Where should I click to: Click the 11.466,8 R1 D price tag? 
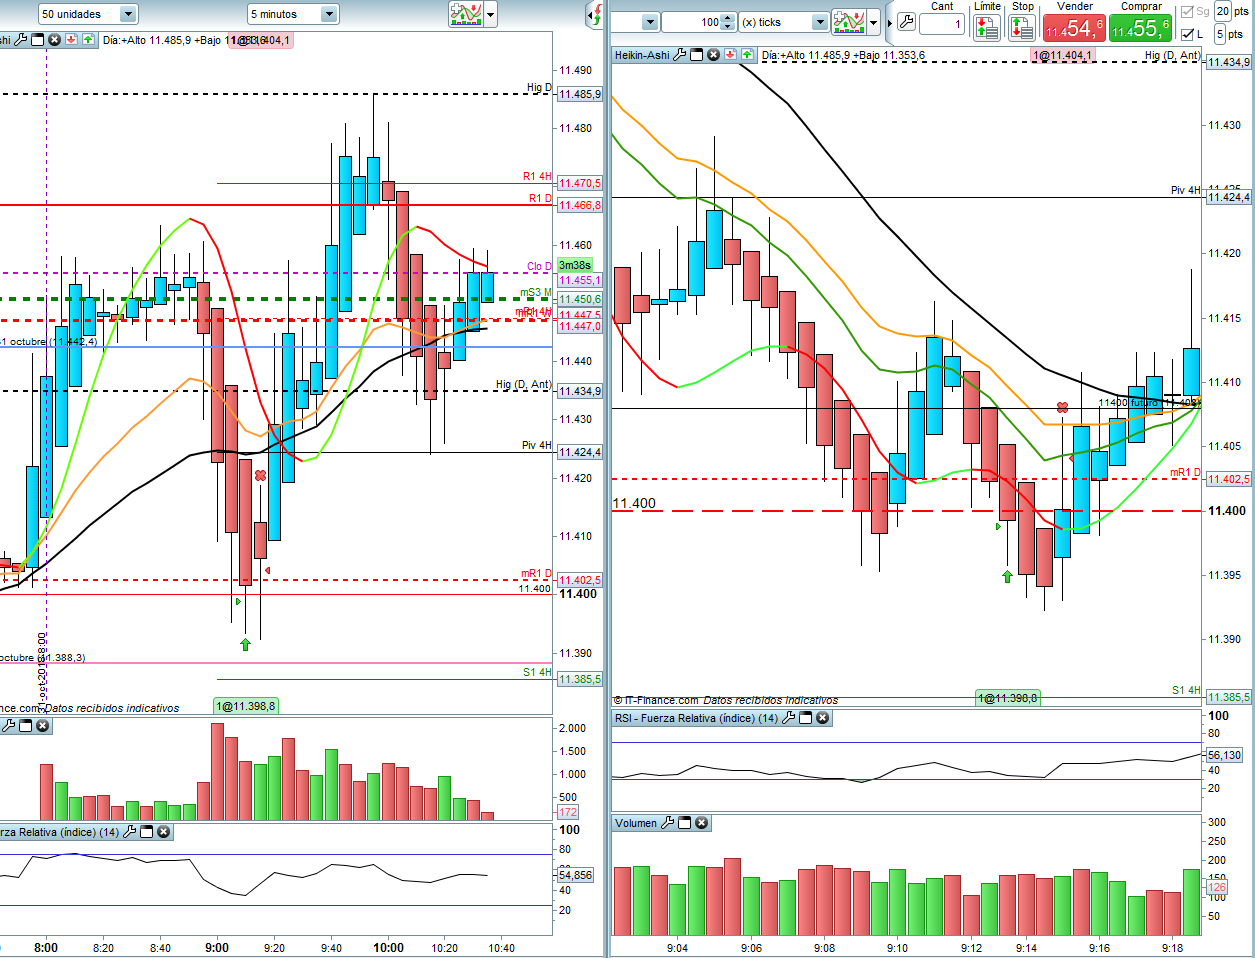coord(580,205)
